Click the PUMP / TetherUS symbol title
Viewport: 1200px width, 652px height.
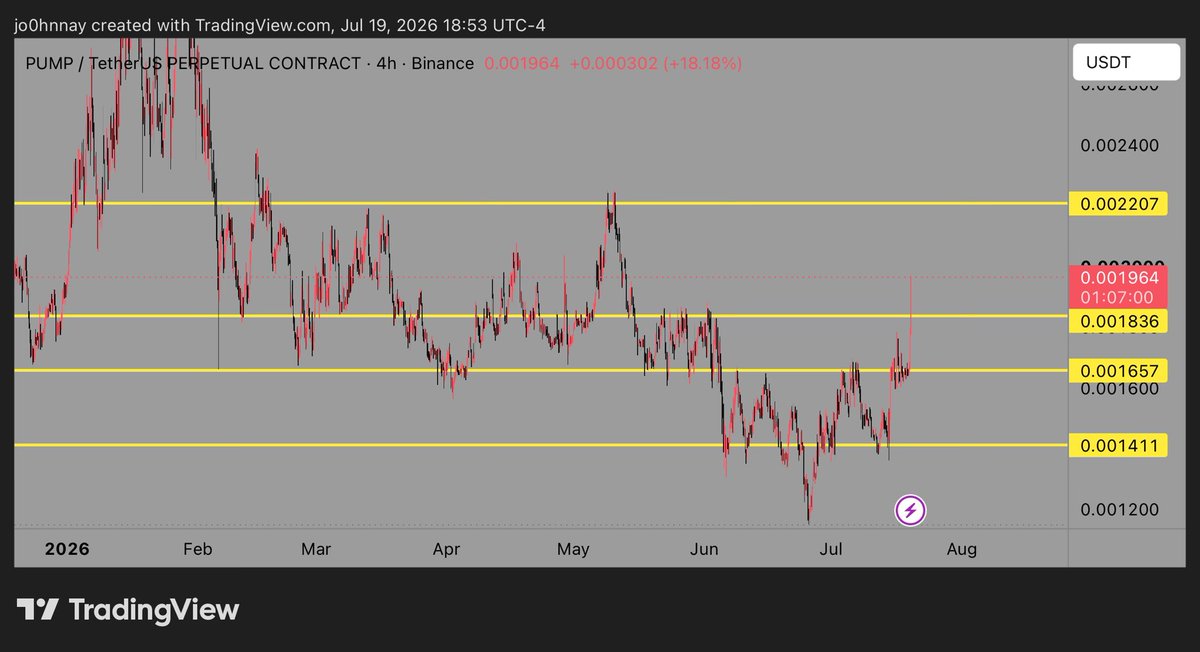click(194, 63)
